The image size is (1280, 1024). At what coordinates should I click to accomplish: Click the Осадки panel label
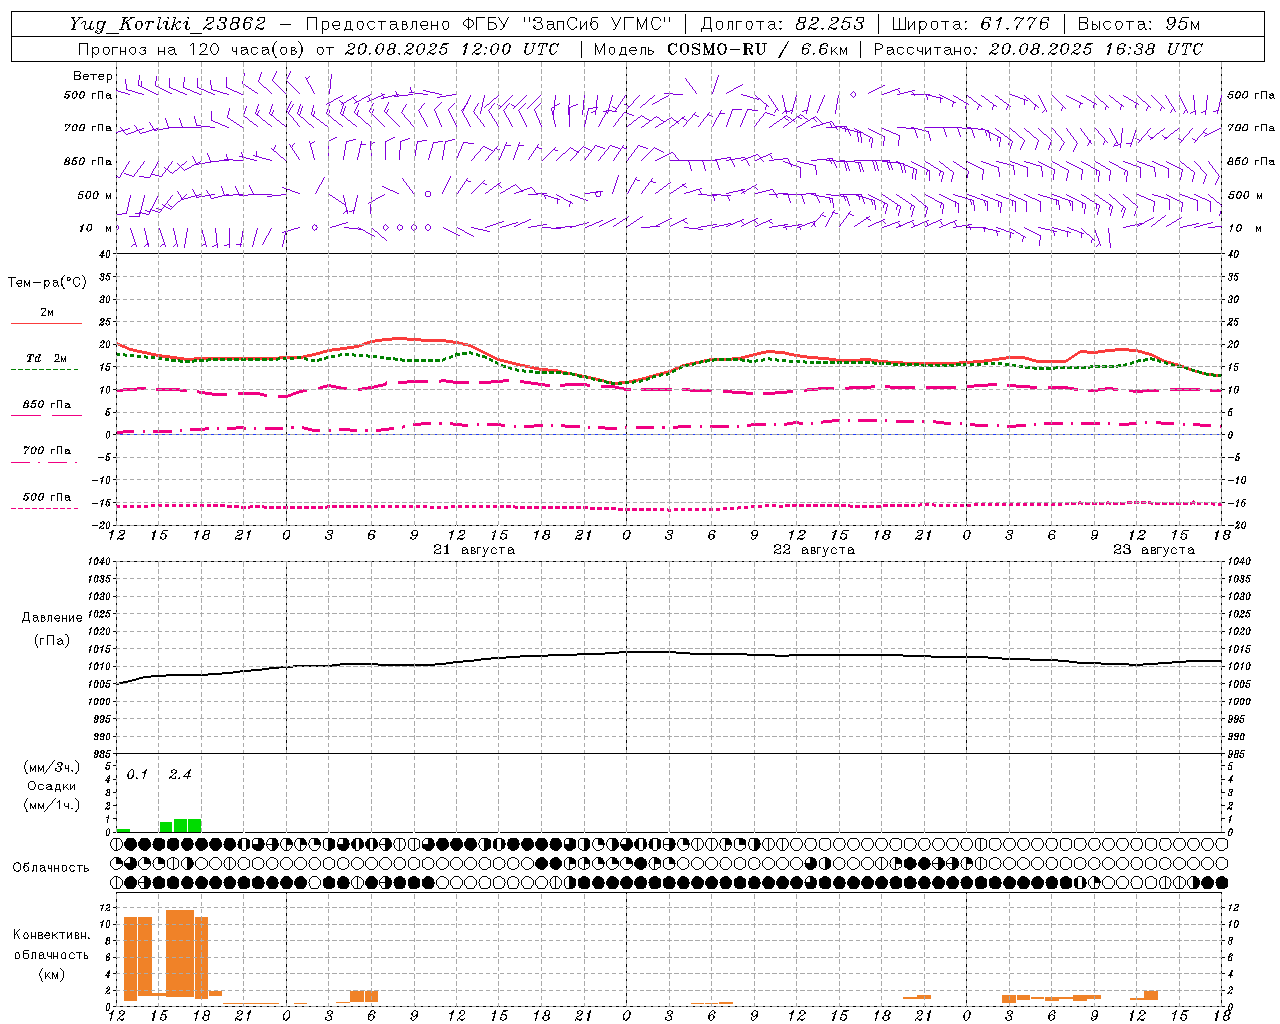[52, 786]
